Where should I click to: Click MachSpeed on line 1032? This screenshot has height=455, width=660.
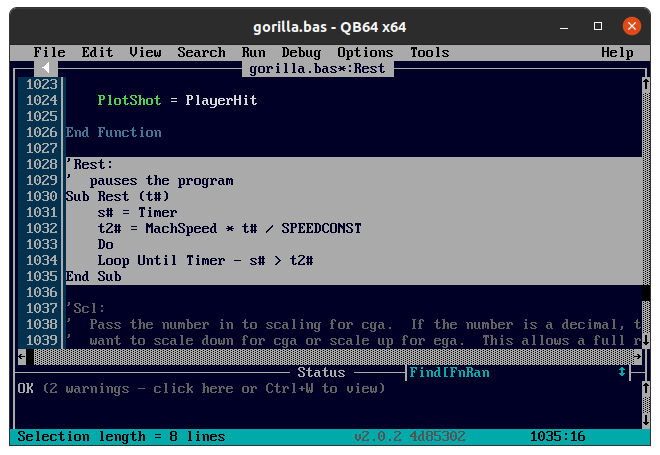181,228
